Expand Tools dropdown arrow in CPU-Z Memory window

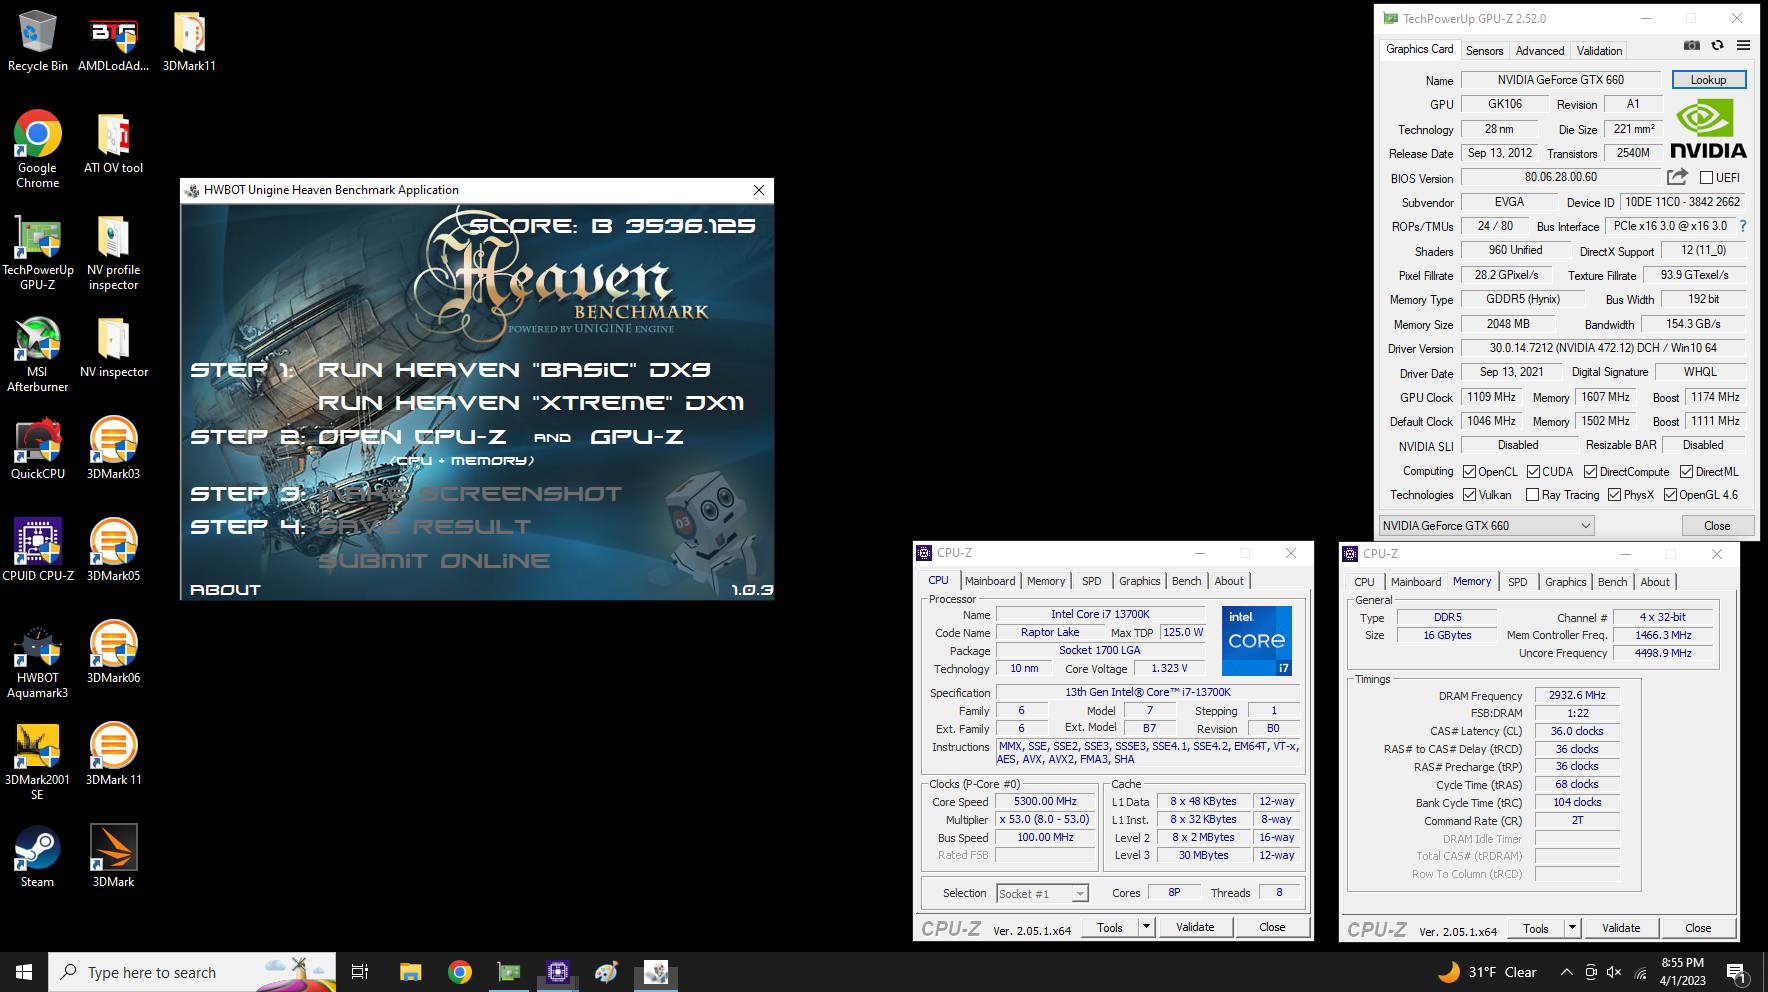(x=1572, y=928)
